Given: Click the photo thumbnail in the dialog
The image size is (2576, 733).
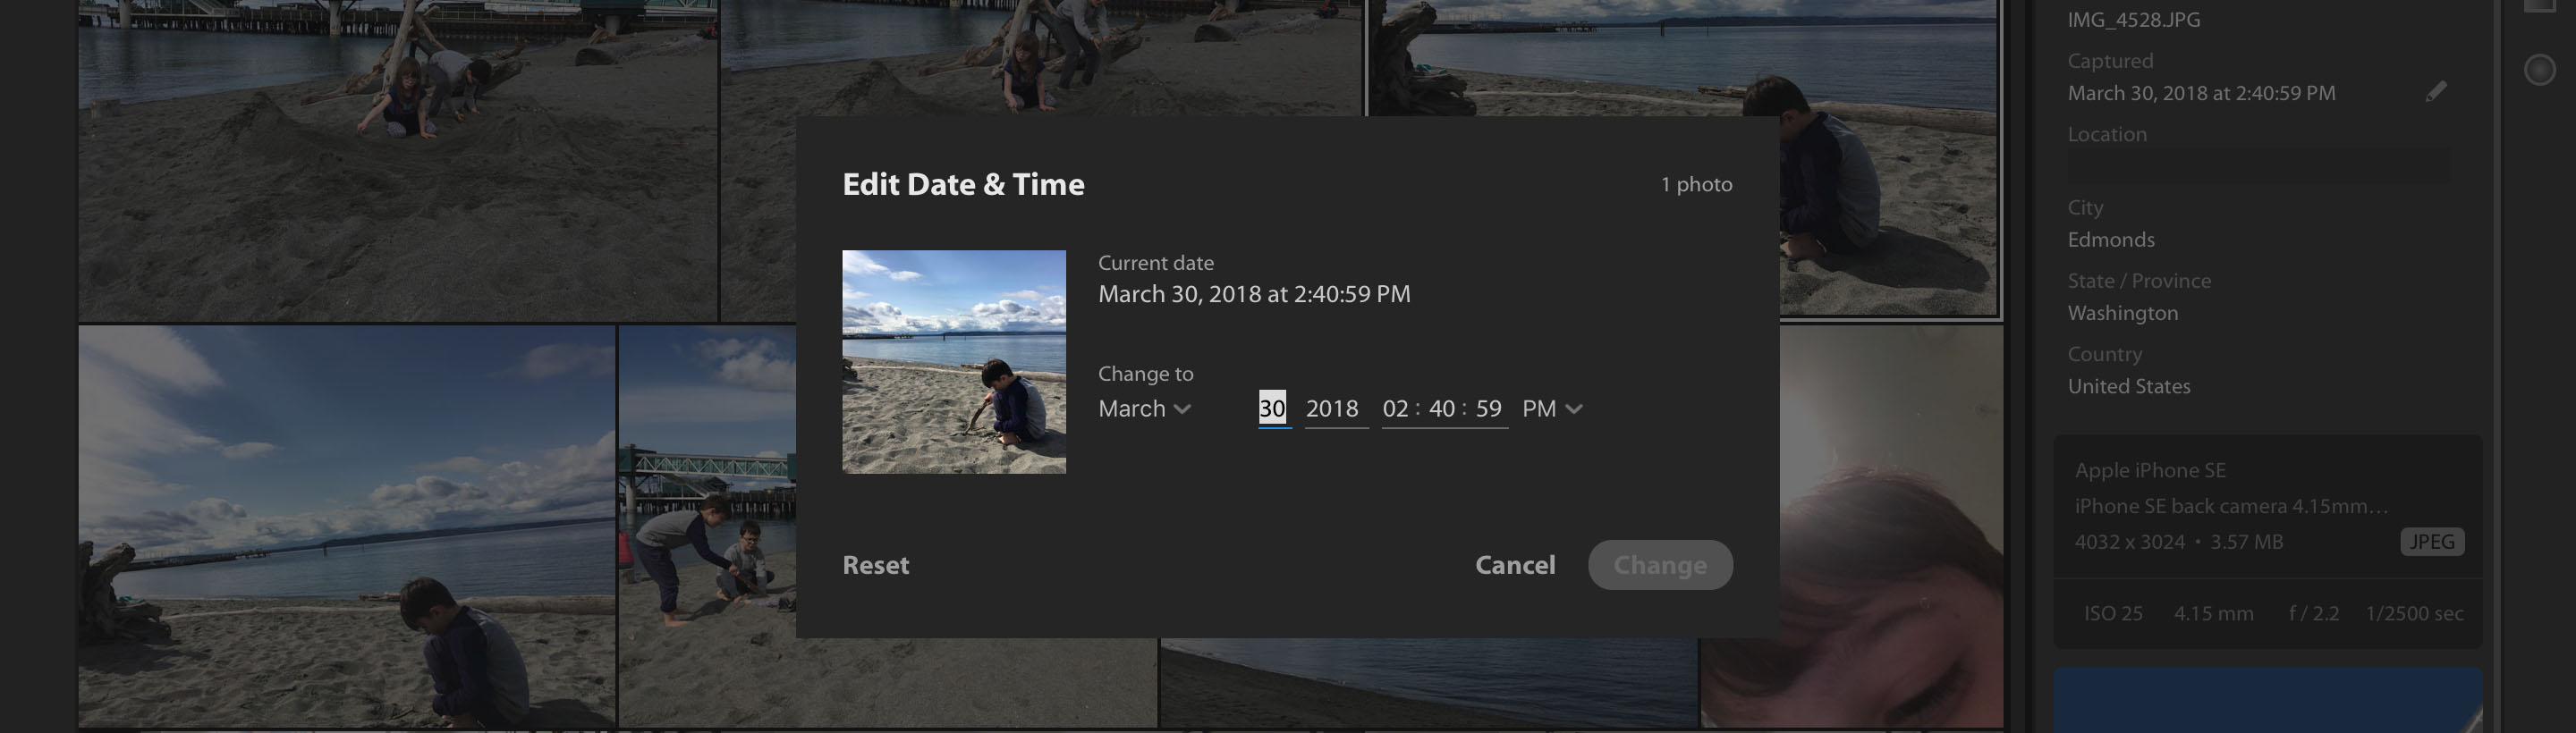Looking at the screenshot, I should (x=953, y=362).
